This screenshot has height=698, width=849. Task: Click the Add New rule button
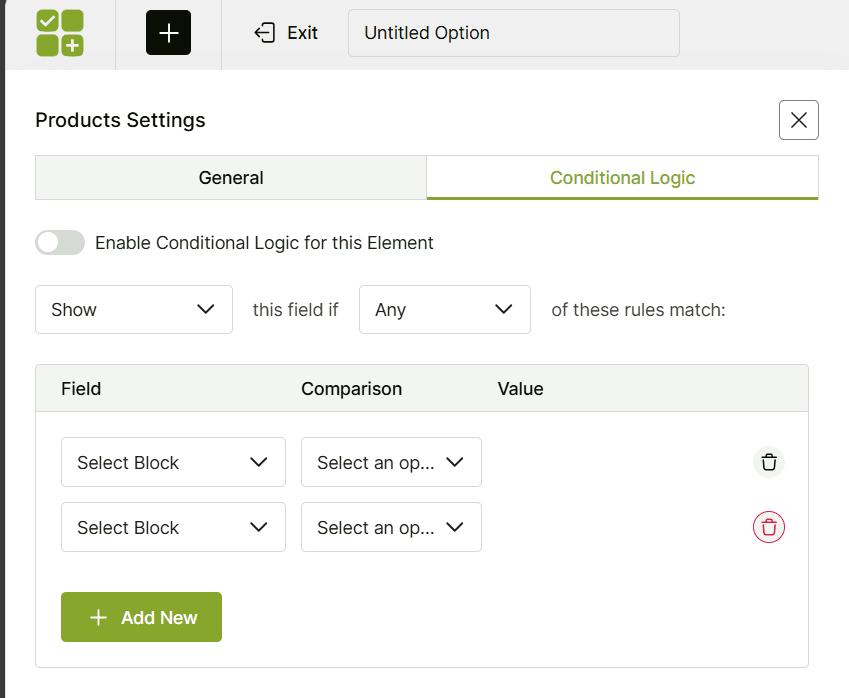[x=141, y=617]
